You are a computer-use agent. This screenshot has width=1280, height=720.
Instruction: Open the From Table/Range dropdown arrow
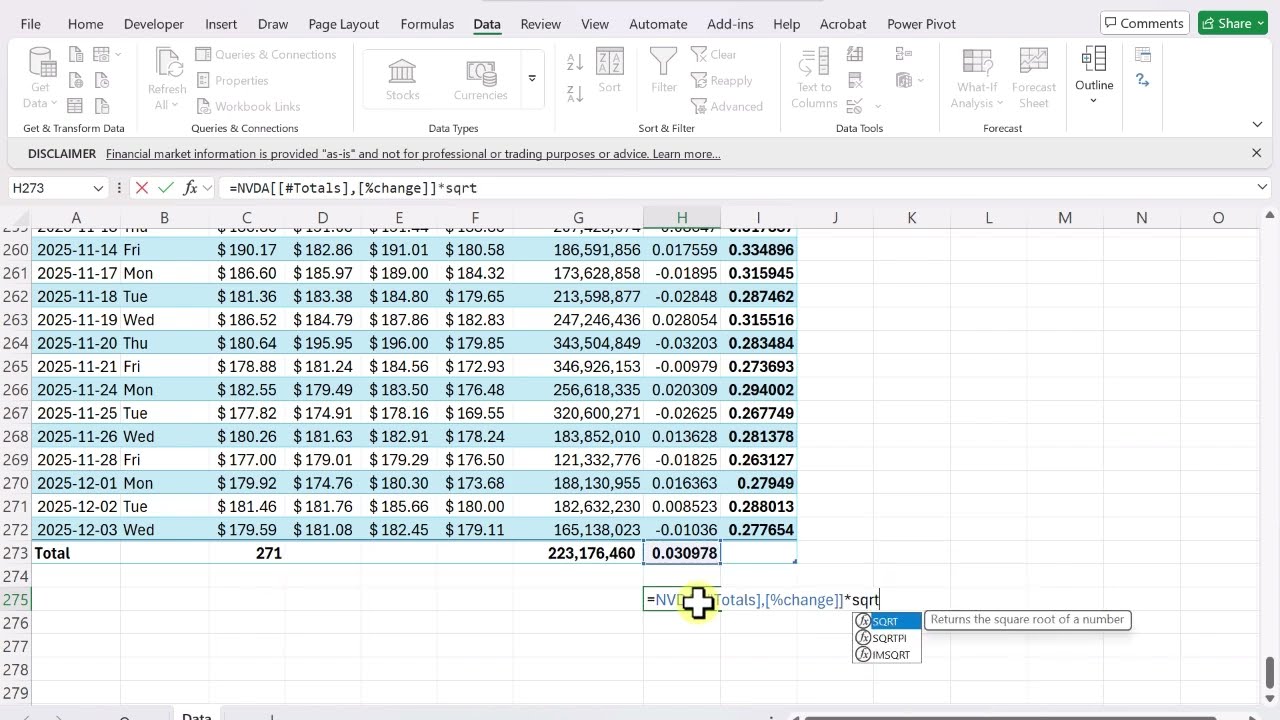(x=118, y=55)
